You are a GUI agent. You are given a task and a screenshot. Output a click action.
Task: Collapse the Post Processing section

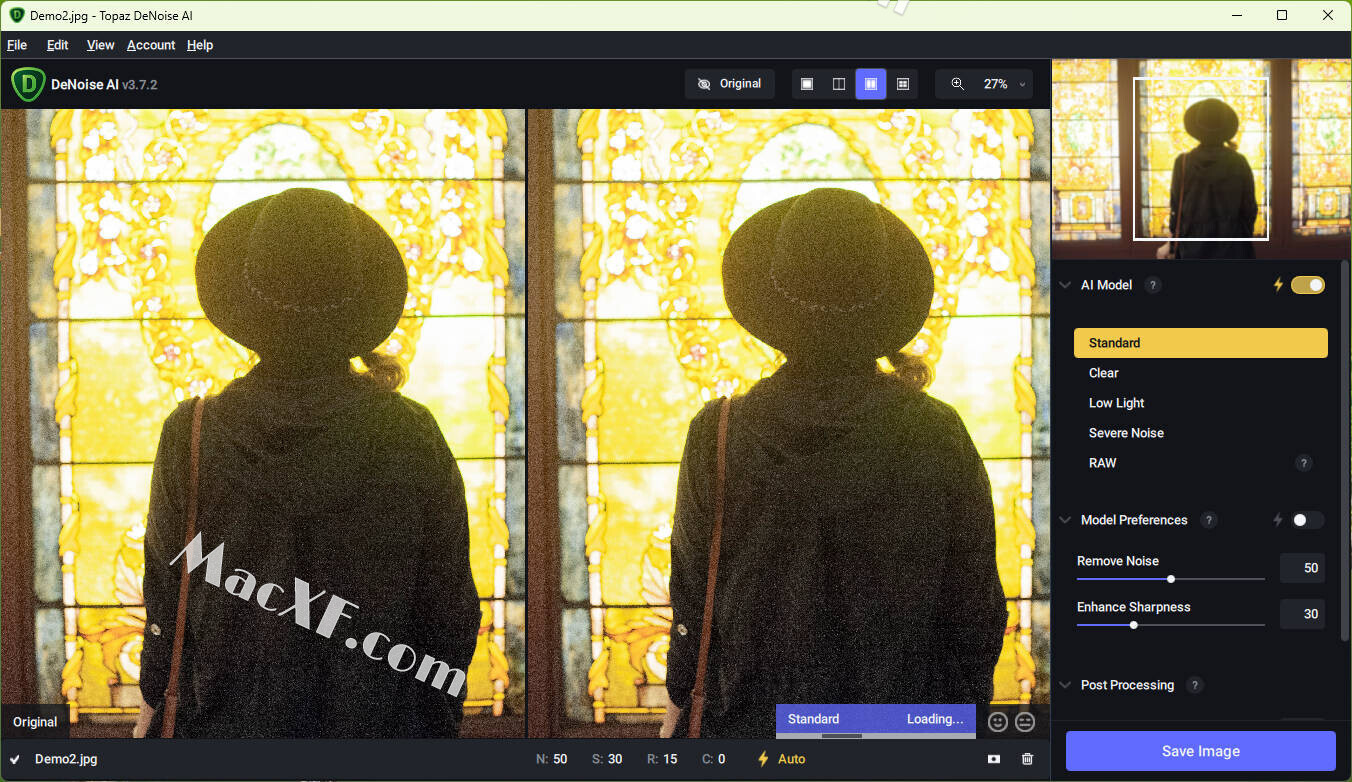pos(1065,685)
